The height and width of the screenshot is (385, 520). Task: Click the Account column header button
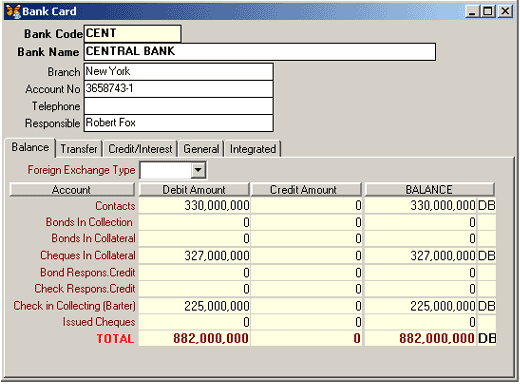pyautogui.click(x=72, y=190)
